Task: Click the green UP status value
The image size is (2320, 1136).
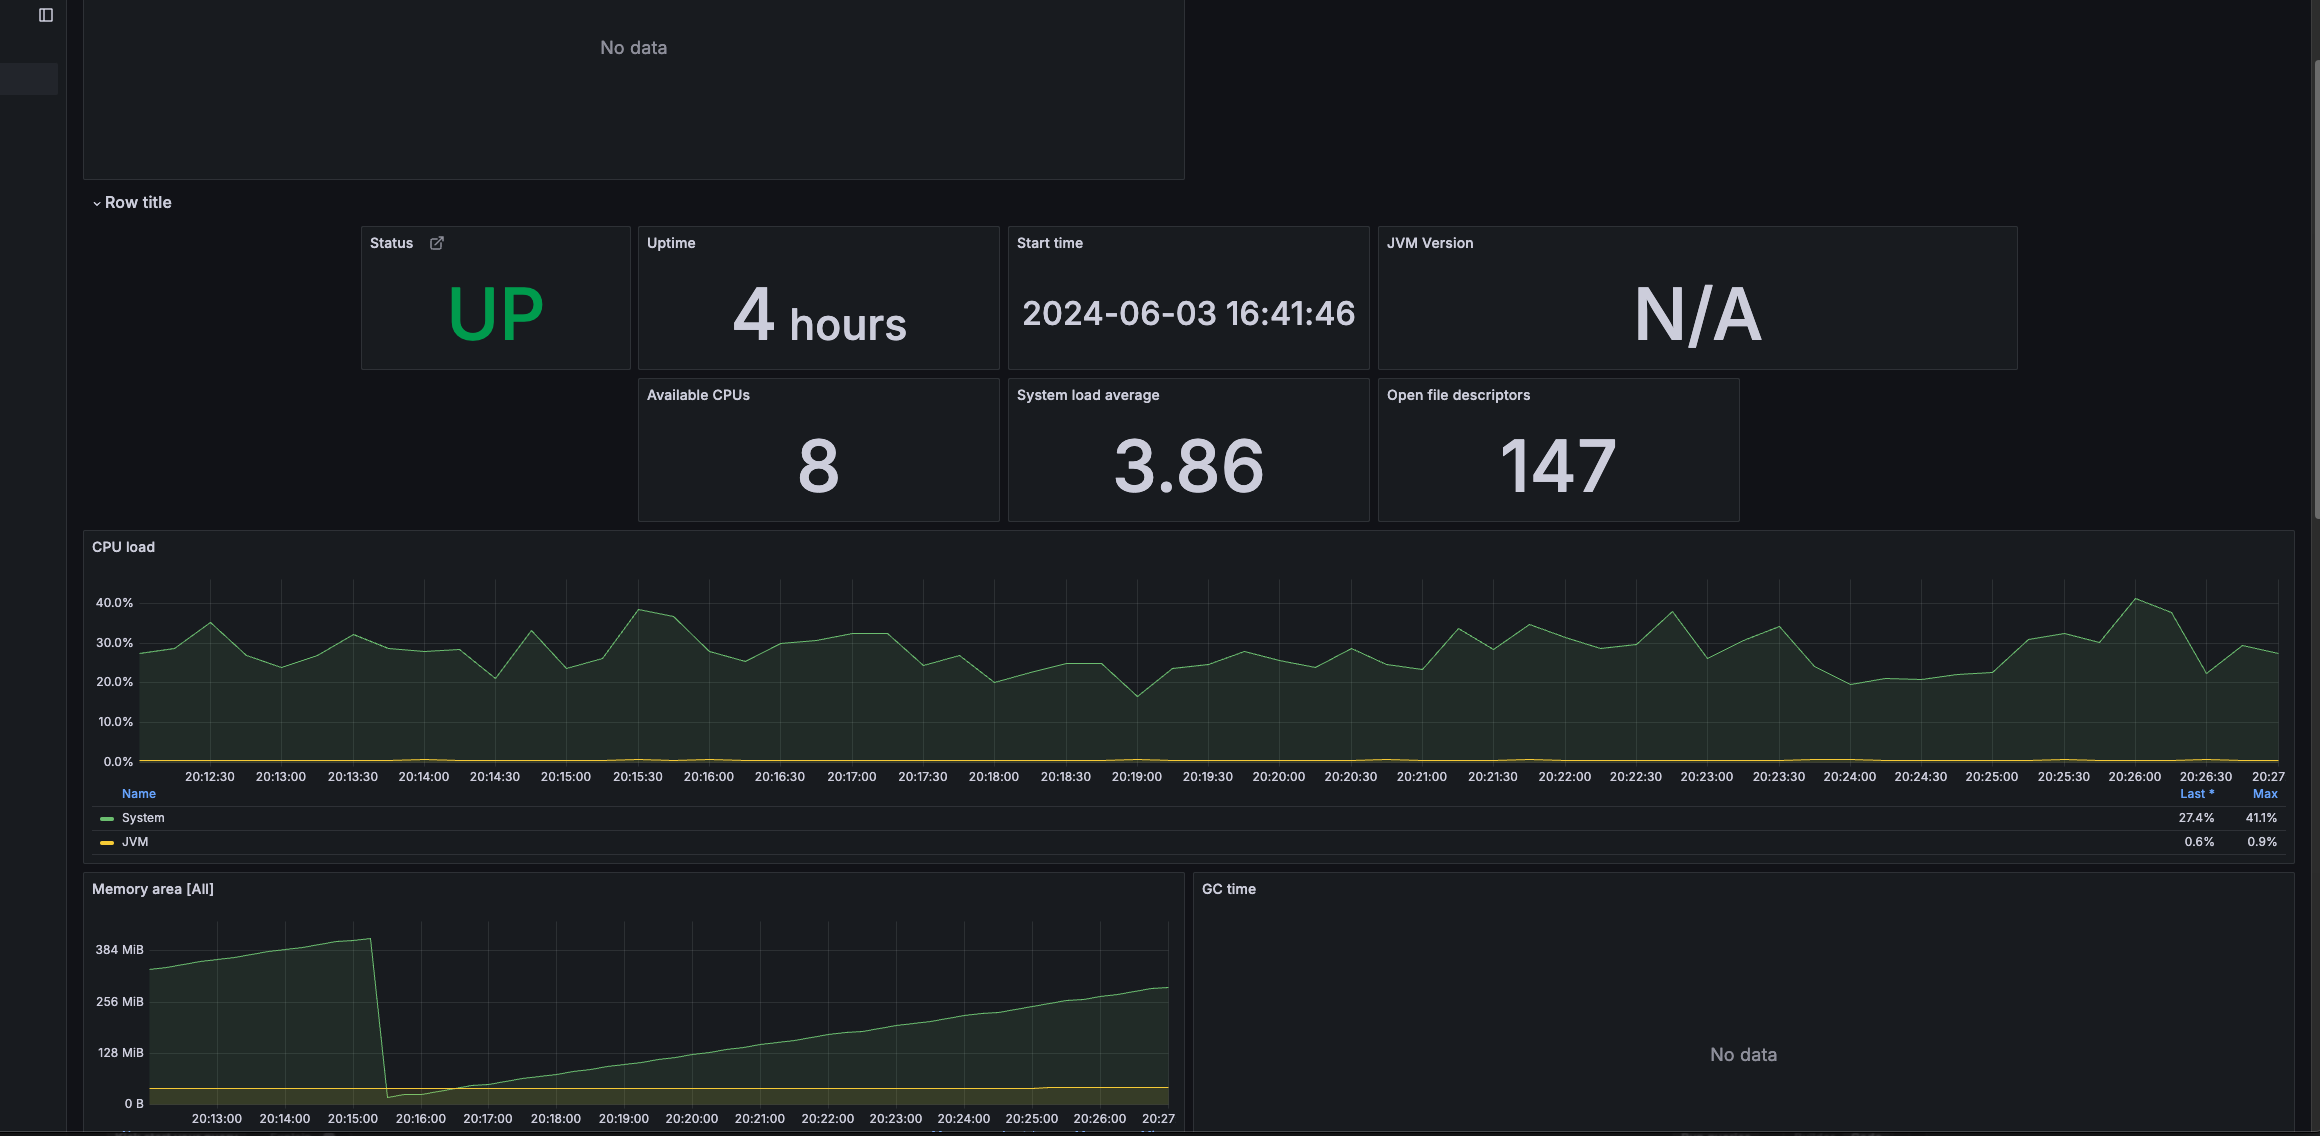Action: (496, 314)
